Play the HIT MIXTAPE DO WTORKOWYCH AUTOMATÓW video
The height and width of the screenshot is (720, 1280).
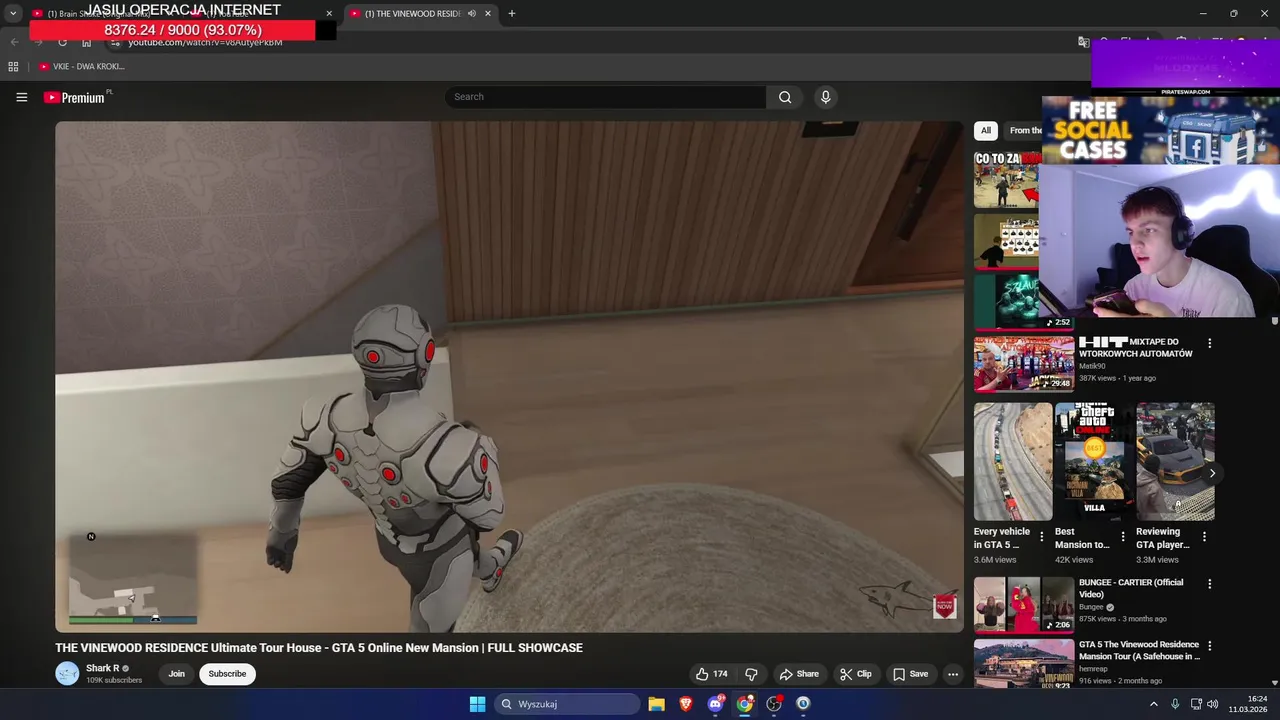pos(1024,364)
